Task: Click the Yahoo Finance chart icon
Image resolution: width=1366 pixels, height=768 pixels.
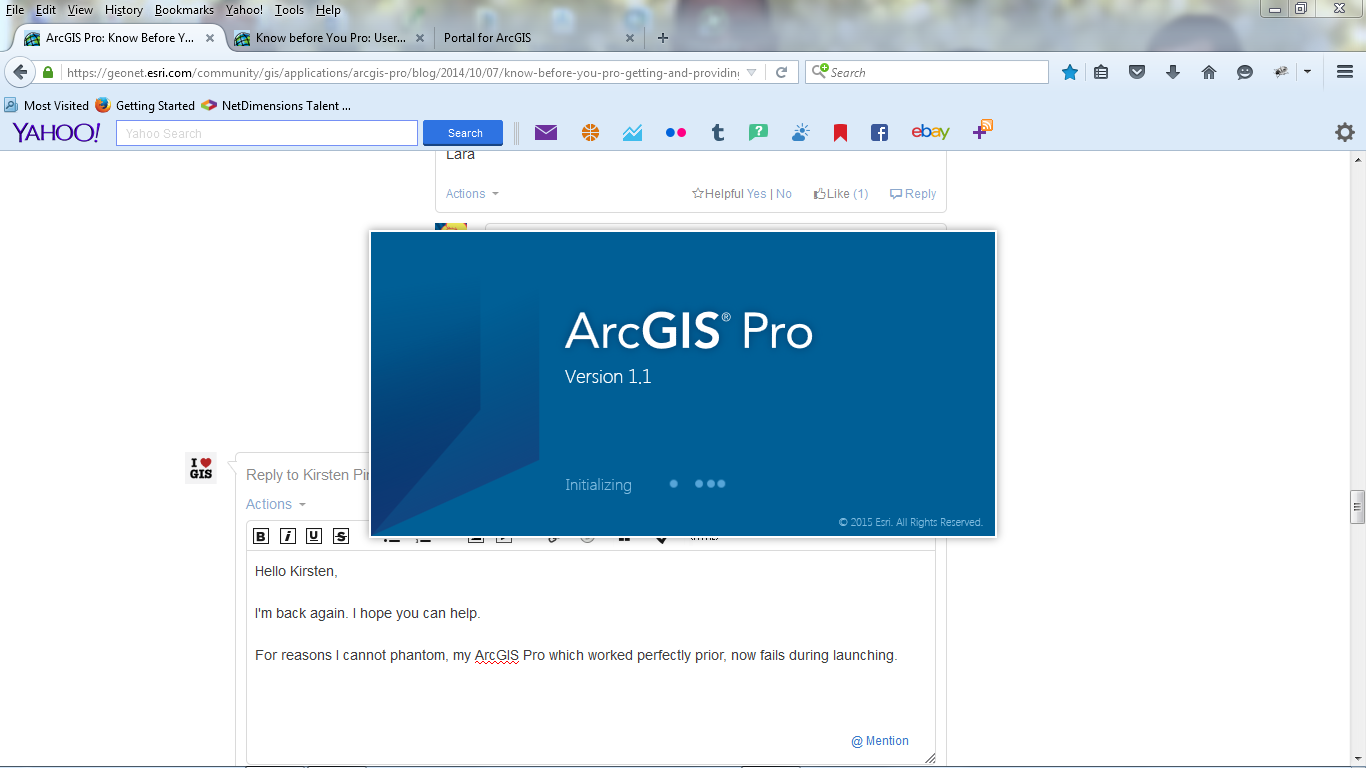Action: coord(632,132)
